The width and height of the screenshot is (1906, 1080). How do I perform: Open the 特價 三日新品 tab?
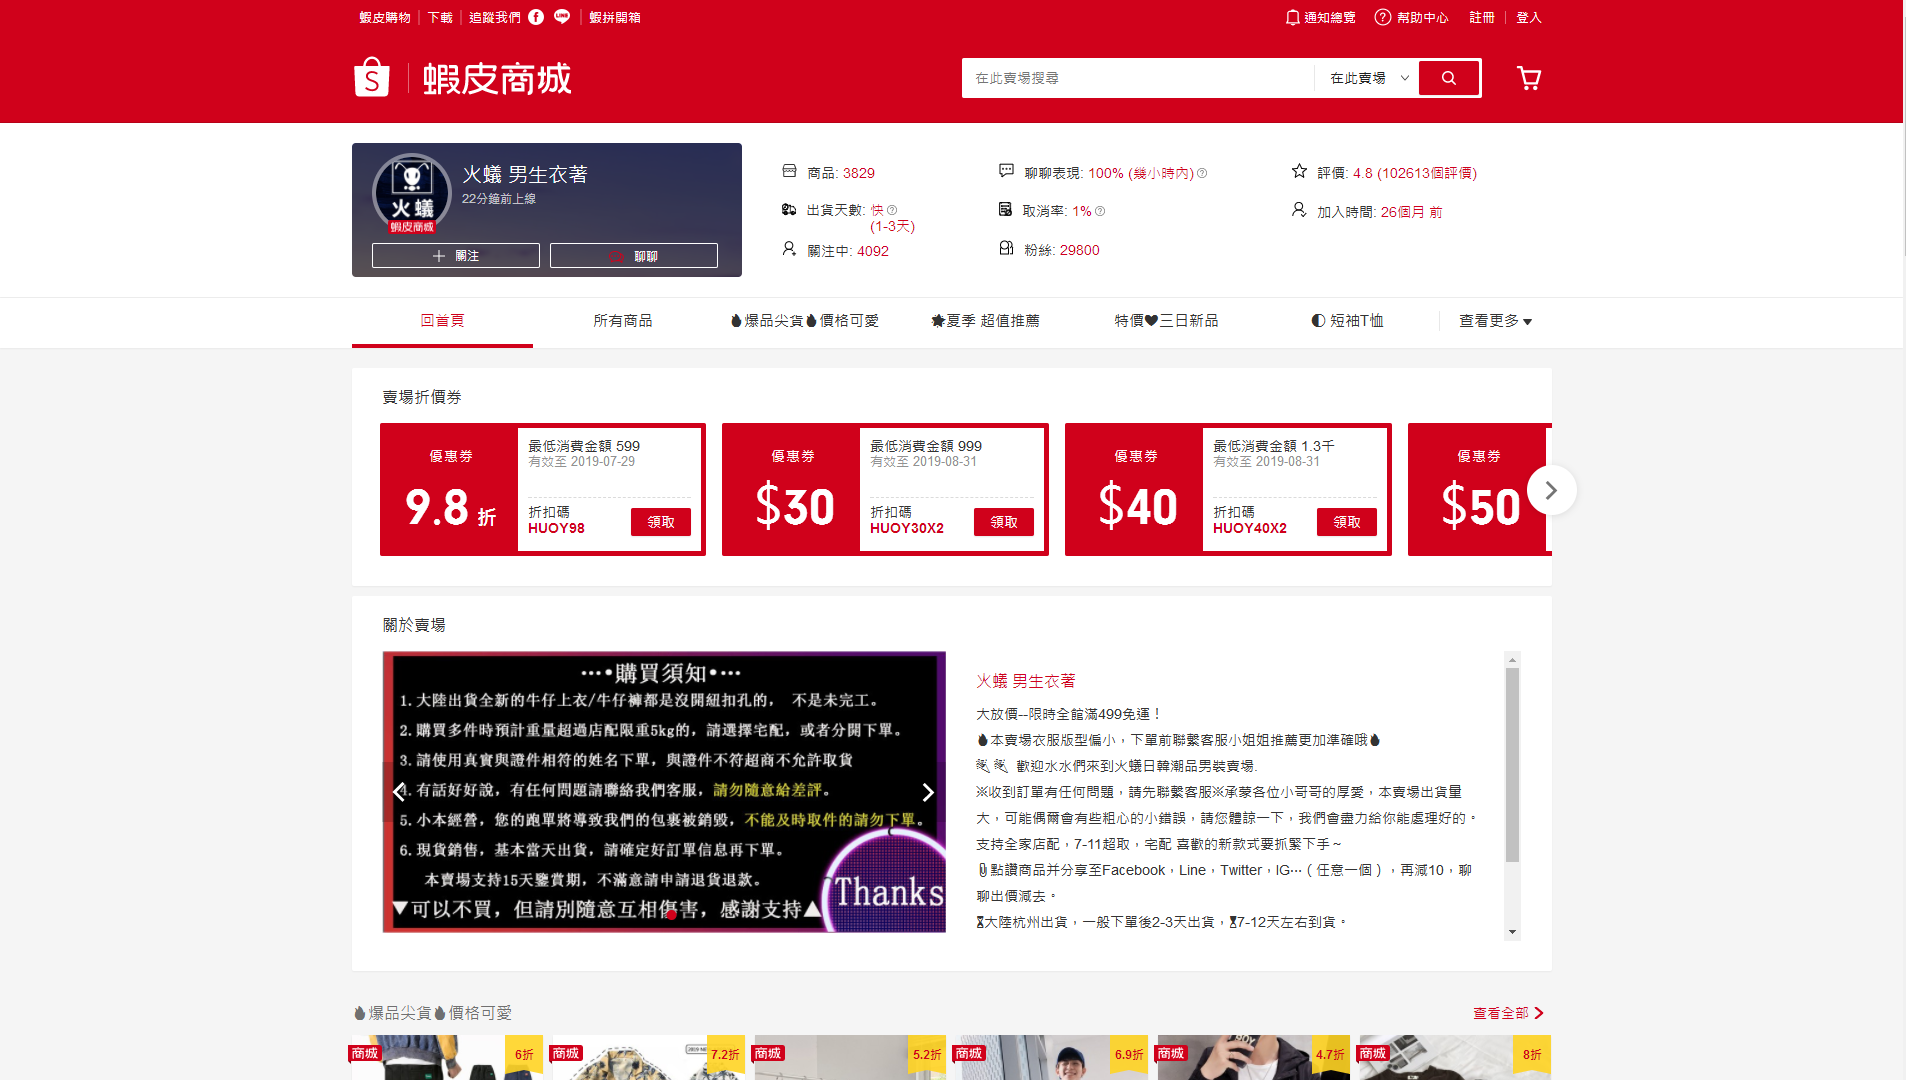point(1166,321)
